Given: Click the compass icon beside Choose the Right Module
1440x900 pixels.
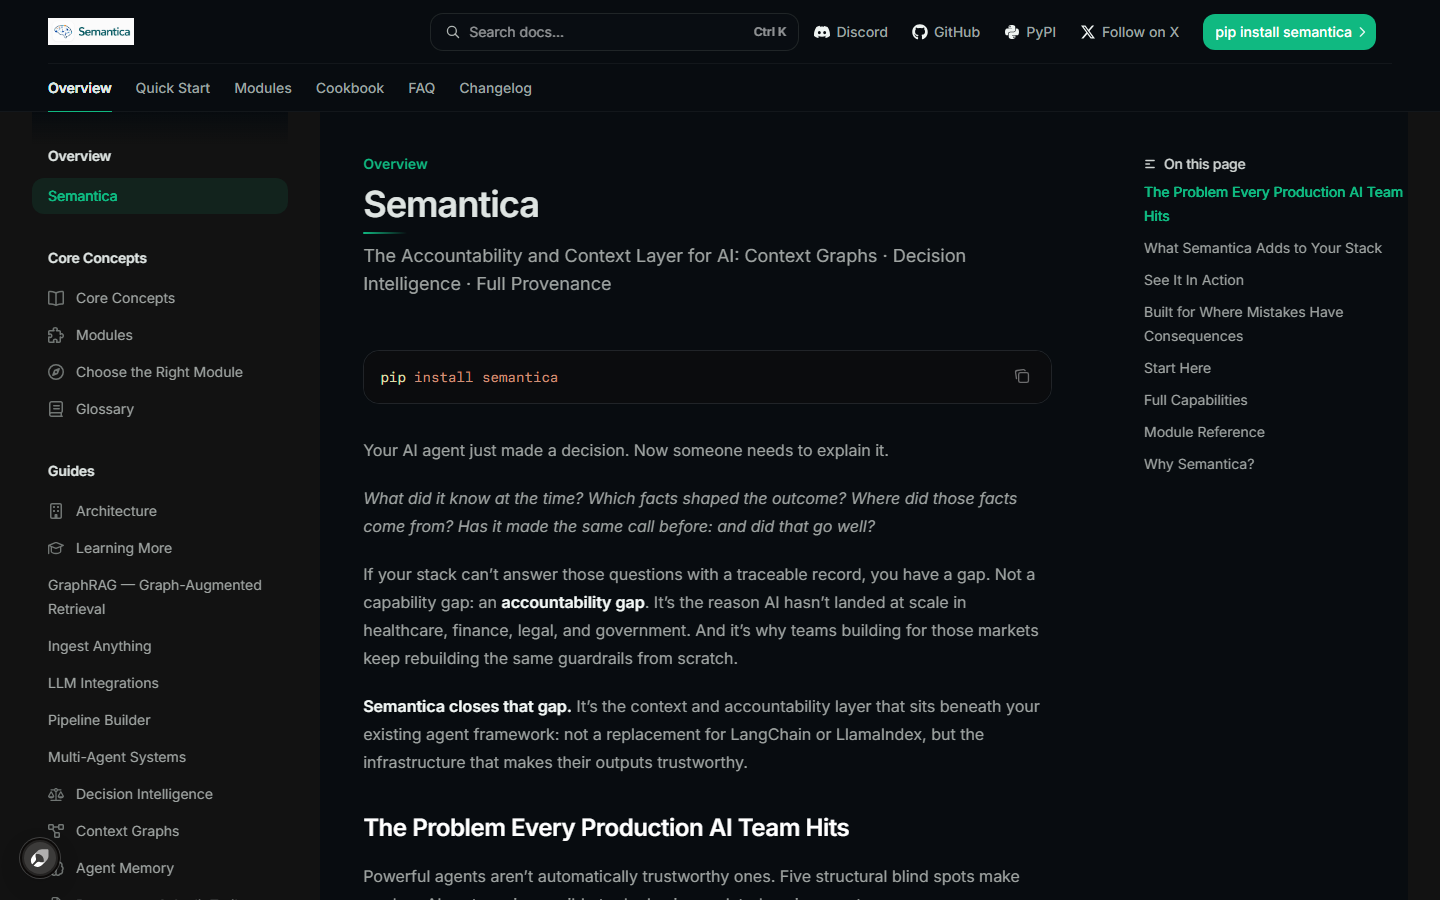Looking at the screenshot, I should (56, 372).
